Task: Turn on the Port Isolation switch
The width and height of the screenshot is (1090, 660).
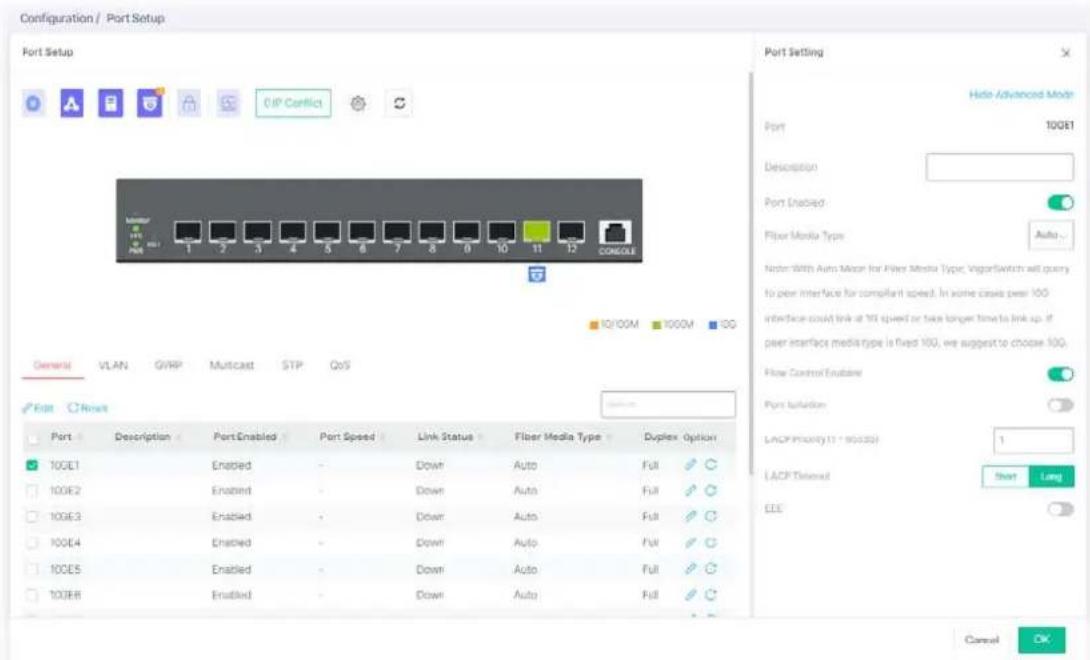Action: coord(1060,405)
